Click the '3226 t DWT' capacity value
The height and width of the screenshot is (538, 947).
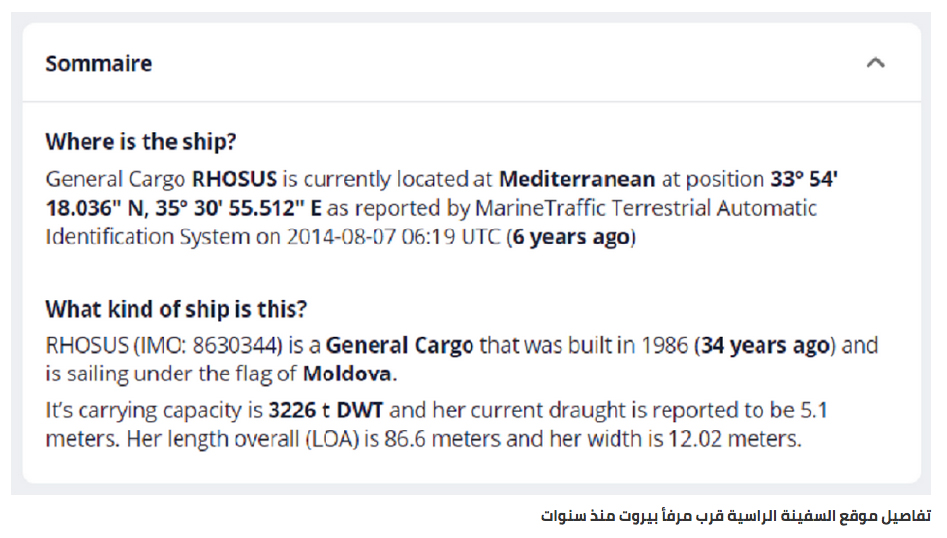click(326, 410)
